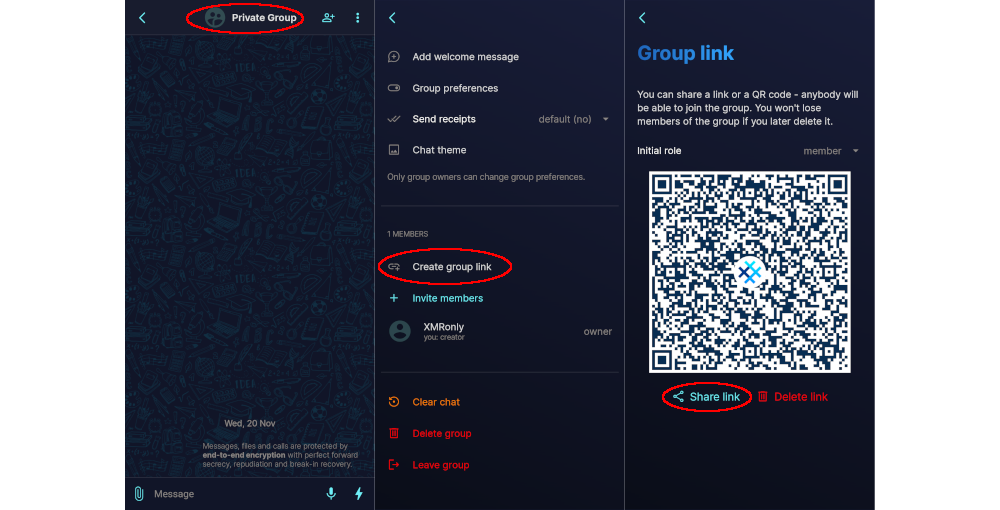Select the XMRonly owner member row
1000x510 pixels.
coord(499,332)
